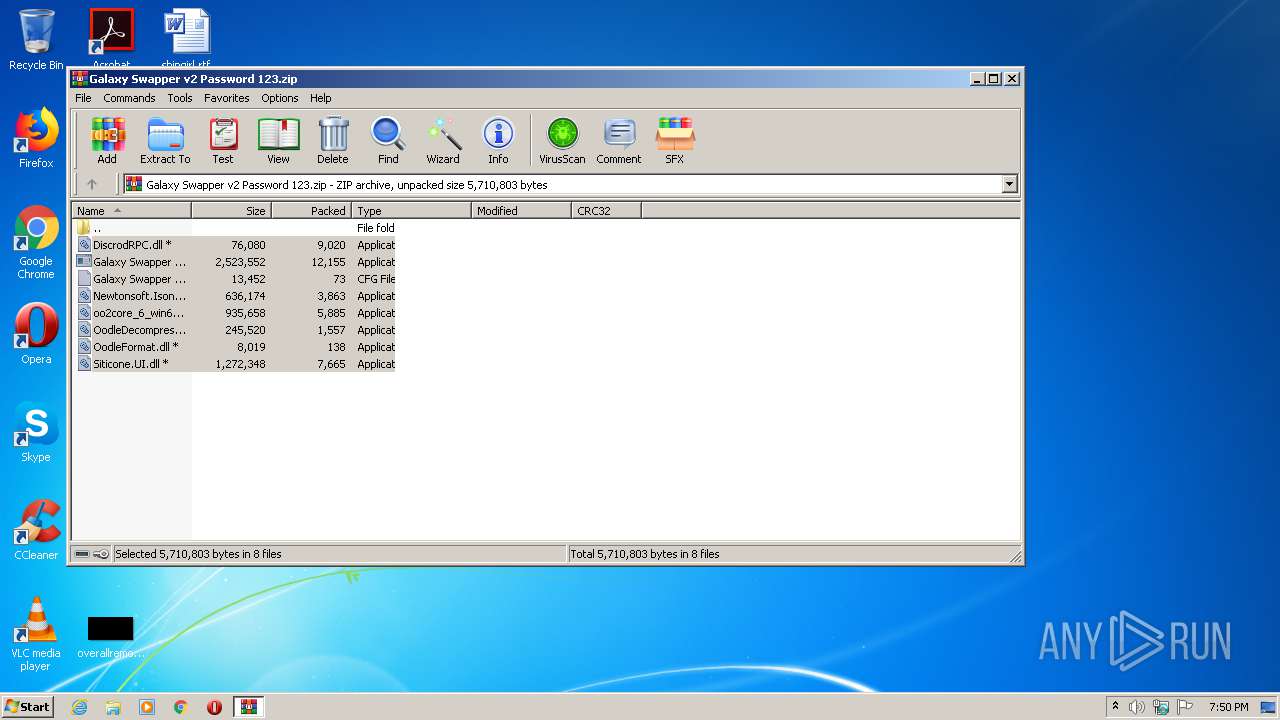The width and height of the screenshot is (1280, 720).
Task: Select Newtonsoft.Json file row
Action: pyautogui.click(x=235, y=296)
